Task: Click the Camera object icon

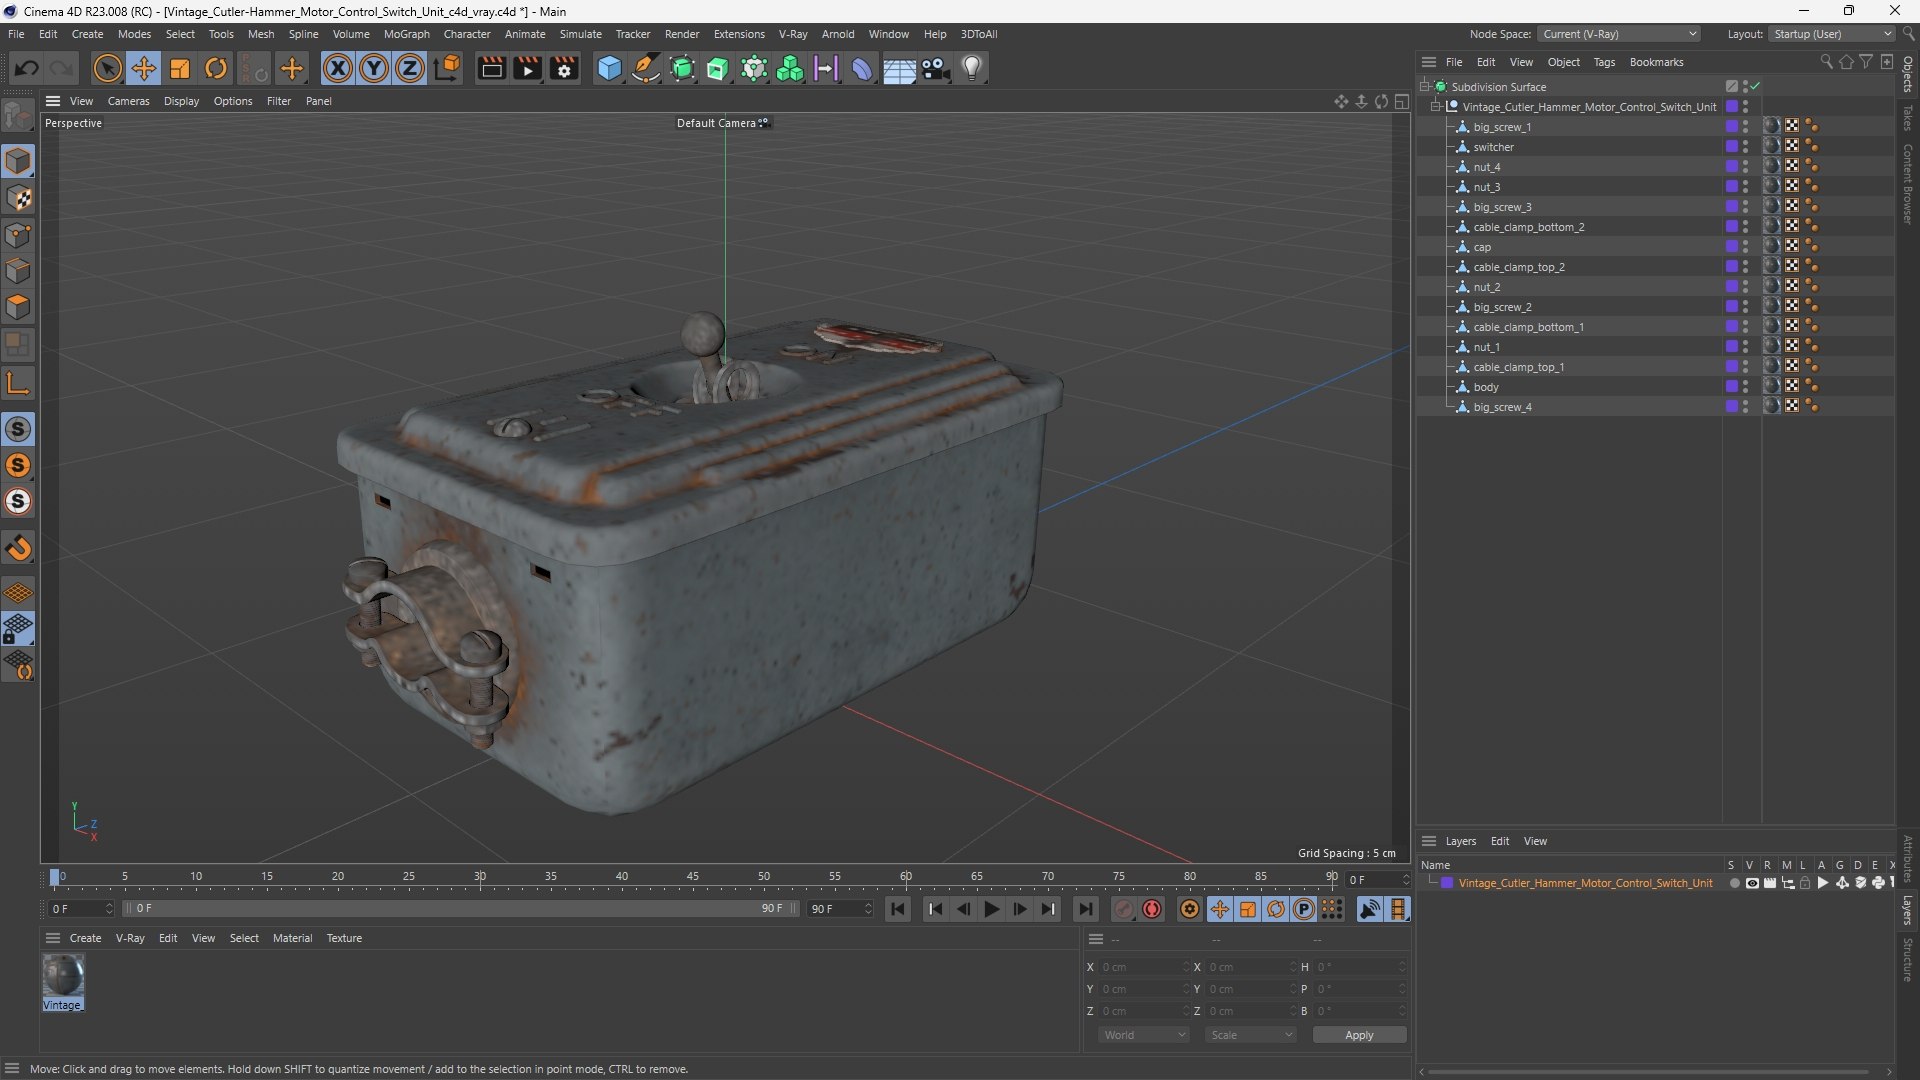Action: click(935, 68)
